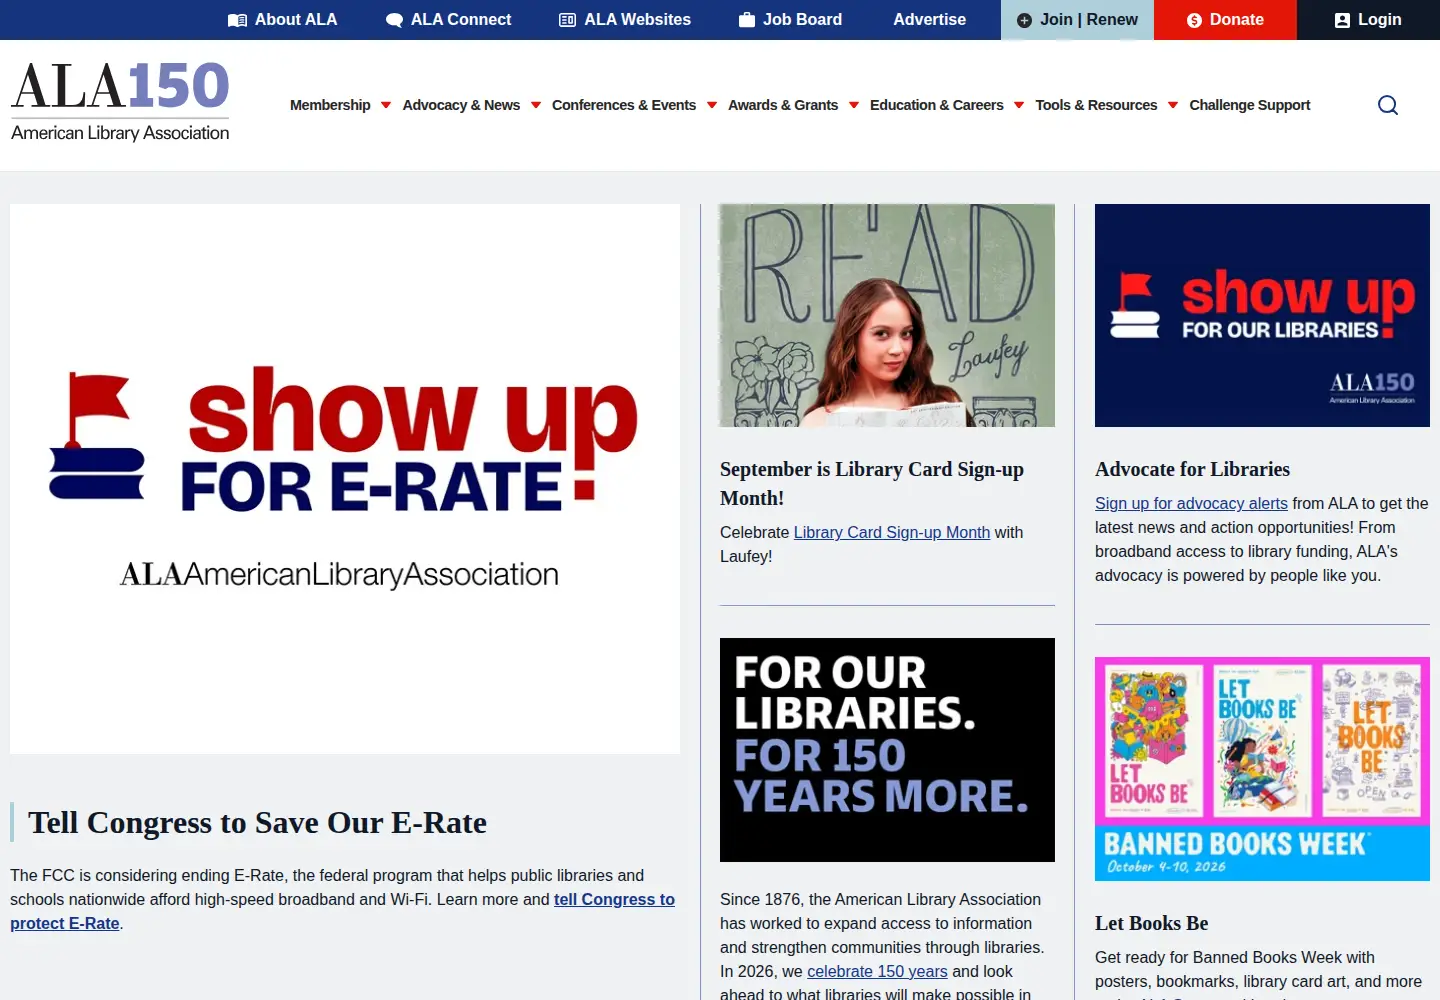Click the 'For 150 Years More' image
Image resolution: width=1440 pixels, height=1000 pixels.
coord(887,750)
